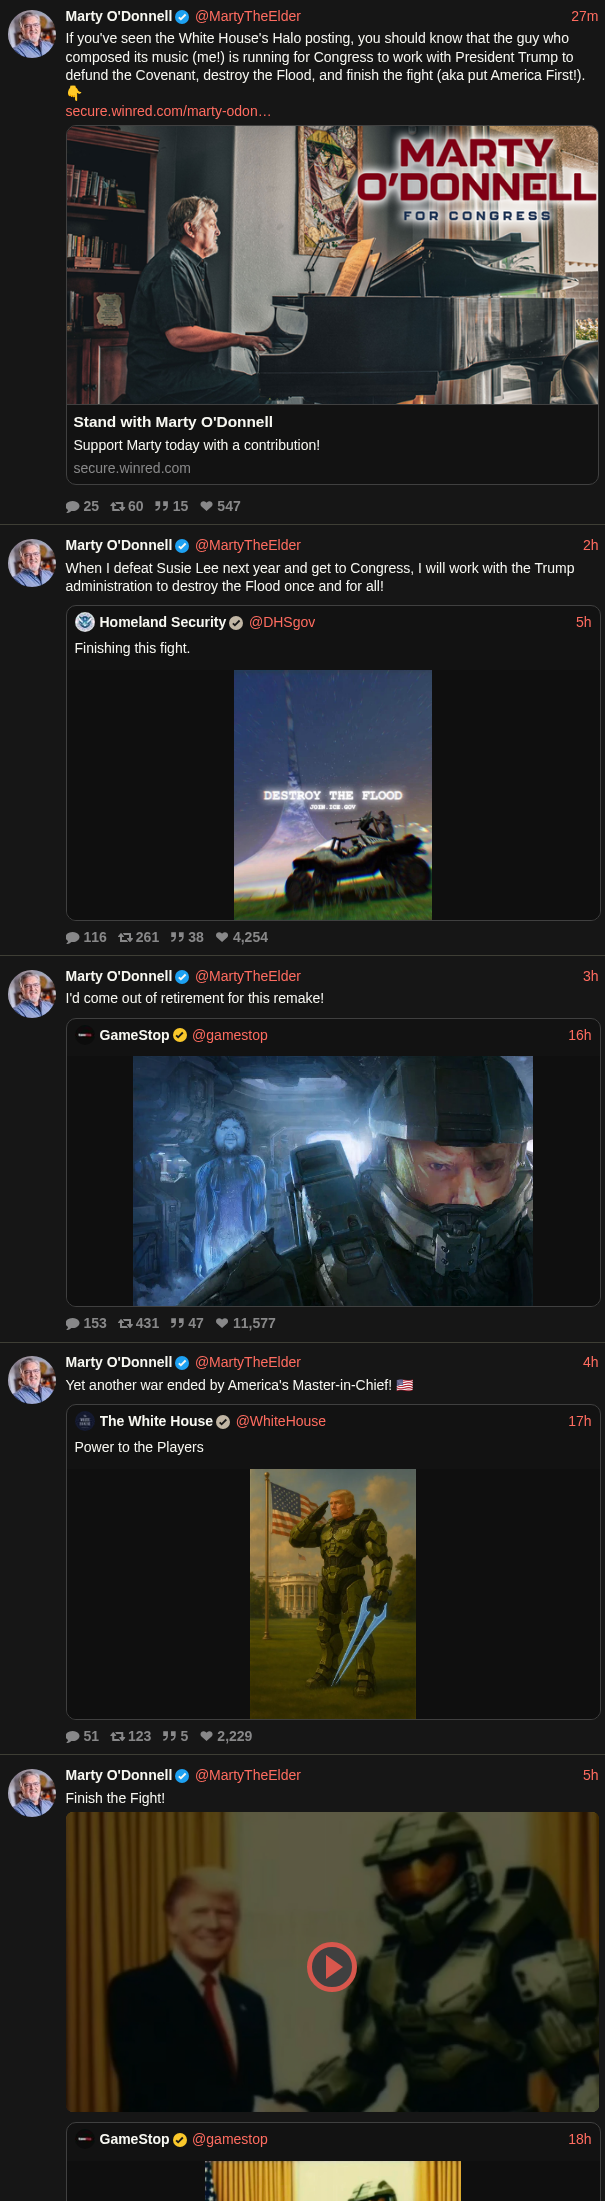Click Marty O'Donnell avatar on top post

click(32, 34)
